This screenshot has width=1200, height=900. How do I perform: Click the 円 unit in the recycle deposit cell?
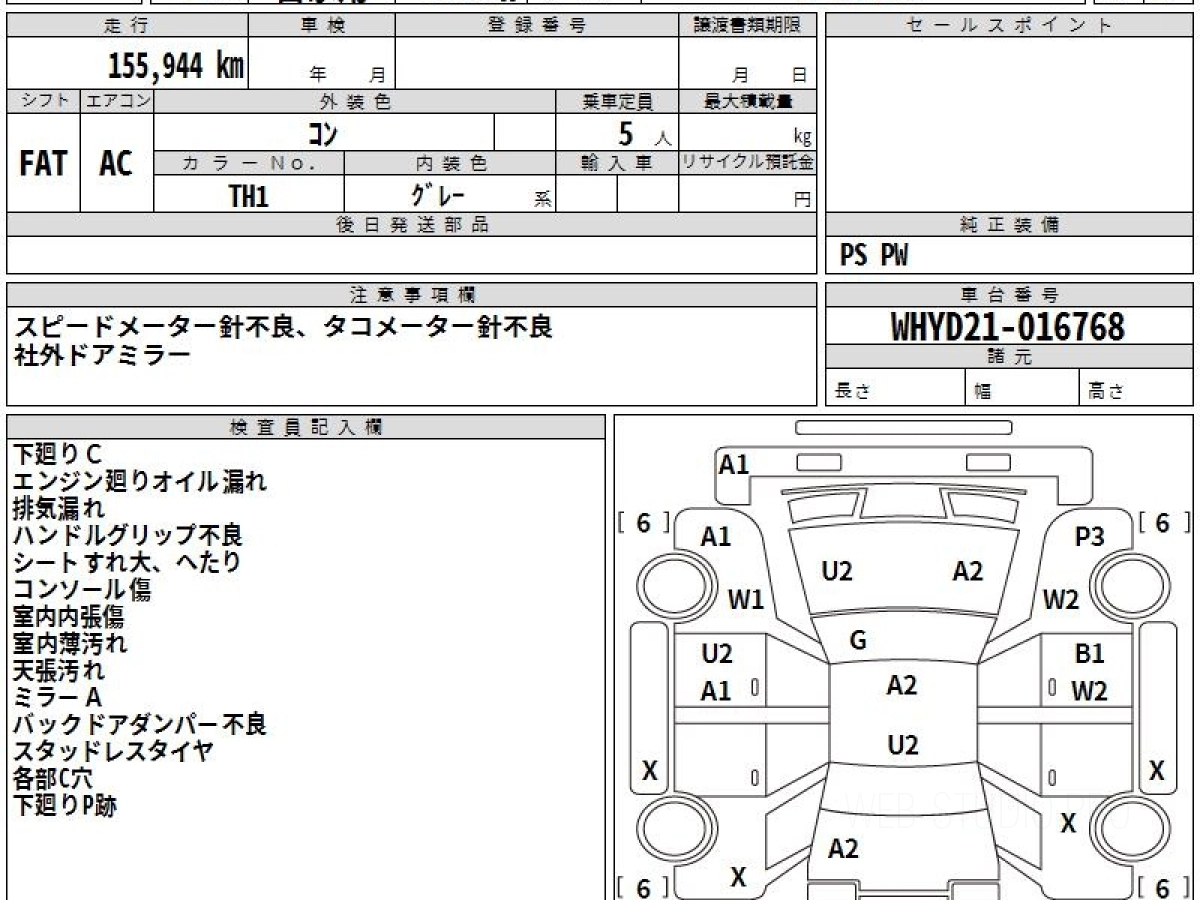802,199
